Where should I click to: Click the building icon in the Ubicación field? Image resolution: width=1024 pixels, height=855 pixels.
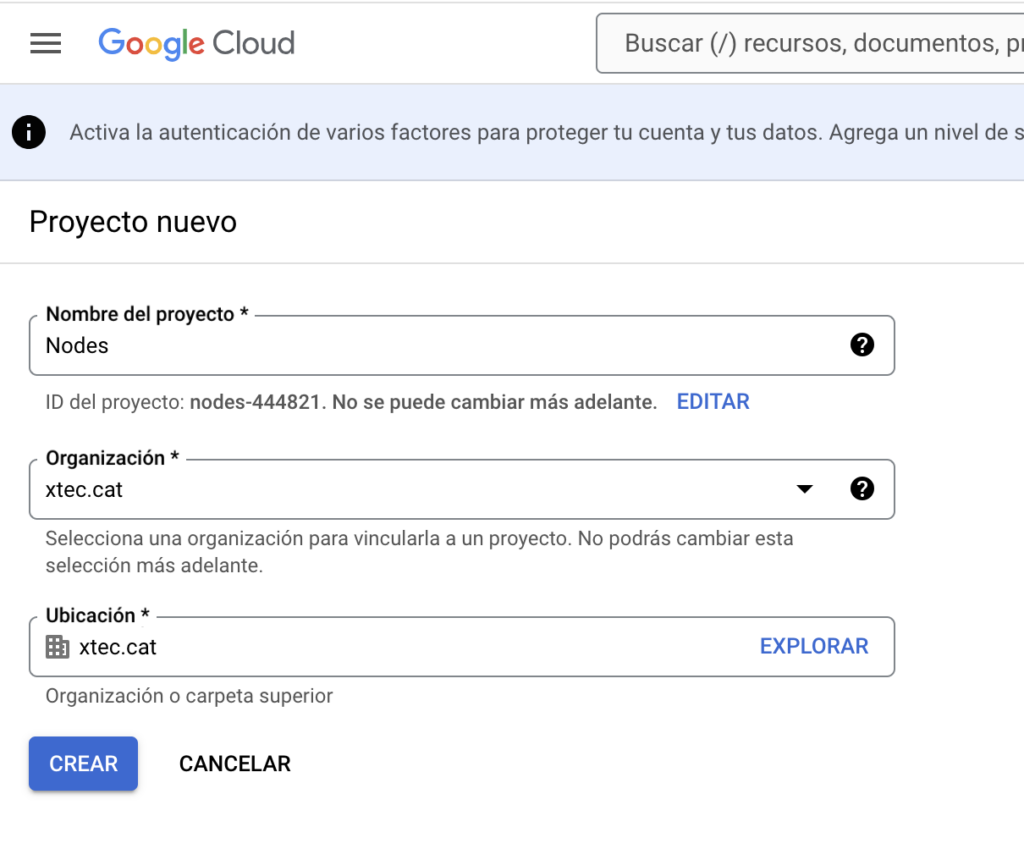coord(58,646)
